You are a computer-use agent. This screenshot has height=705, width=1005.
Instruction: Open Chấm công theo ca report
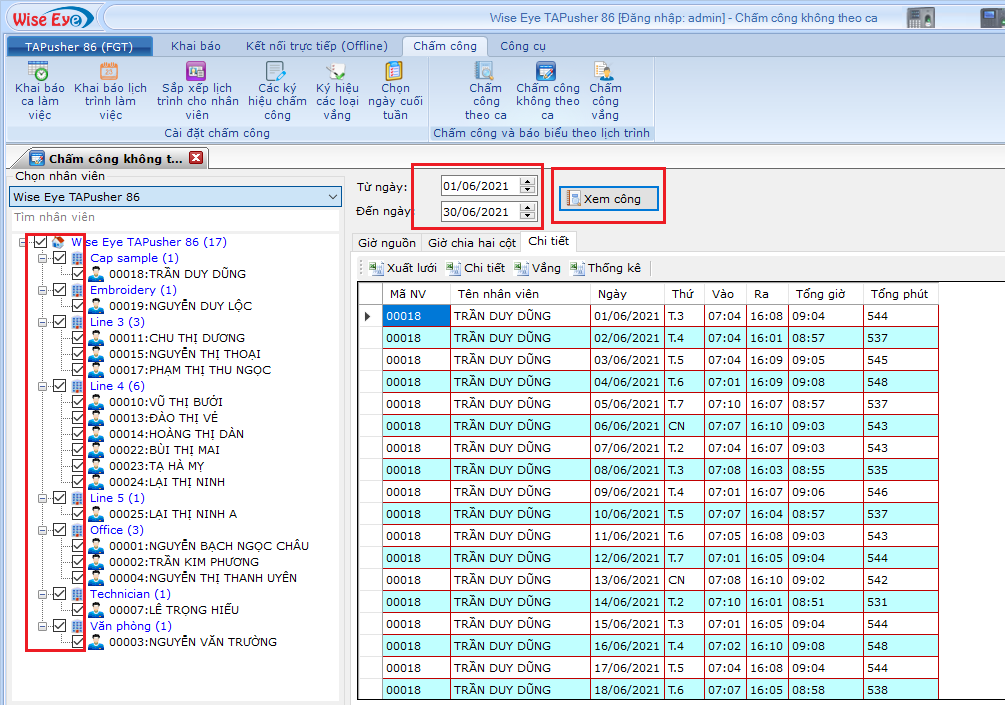click(485, 72)
